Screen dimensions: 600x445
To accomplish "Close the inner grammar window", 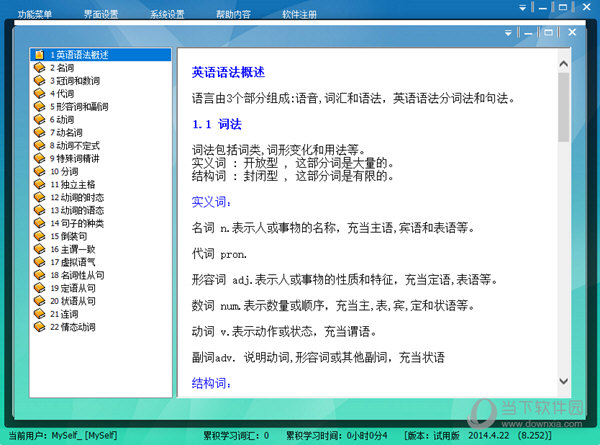I will 572,32.
